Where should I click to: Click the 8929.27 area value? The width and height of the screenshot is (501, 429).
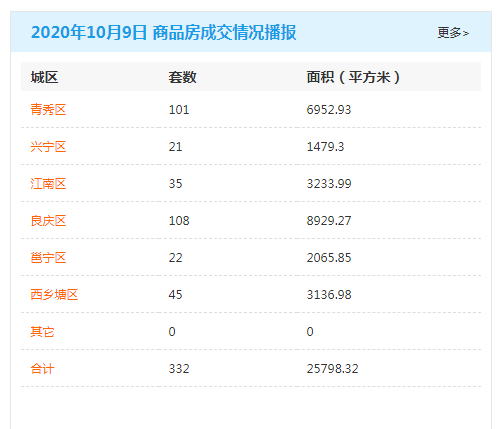point(329,221)
